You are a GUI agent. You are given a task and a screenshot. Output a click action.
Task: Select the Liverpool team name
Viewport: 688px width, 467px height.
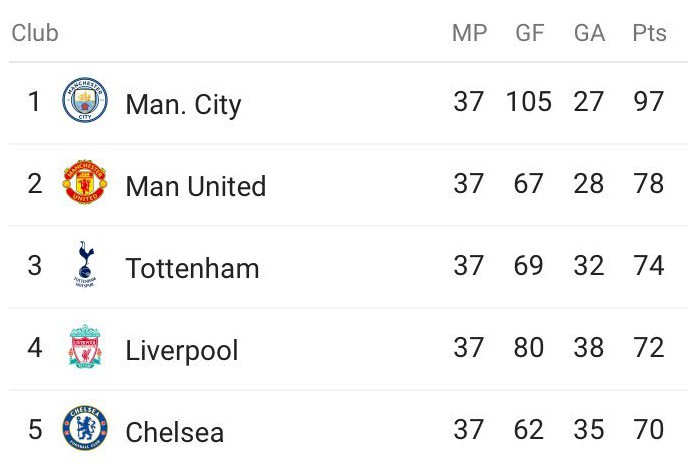[182, 351]
